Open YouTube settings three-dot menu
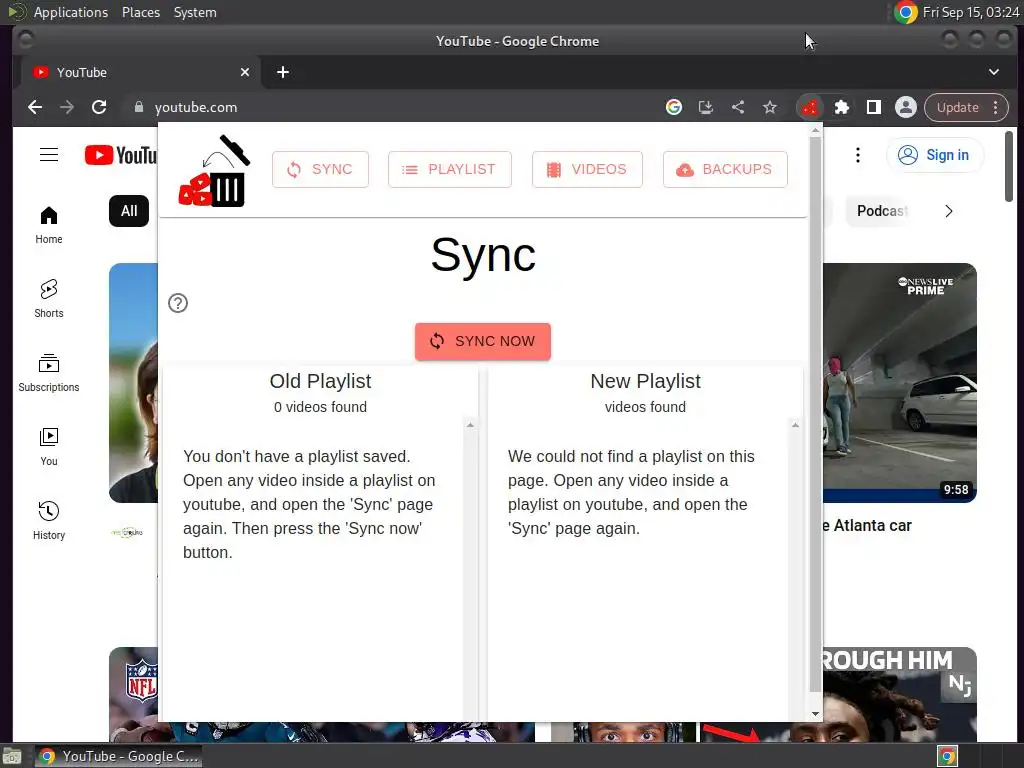Viewport: 1024px width, 768px height. click(858, 155)
